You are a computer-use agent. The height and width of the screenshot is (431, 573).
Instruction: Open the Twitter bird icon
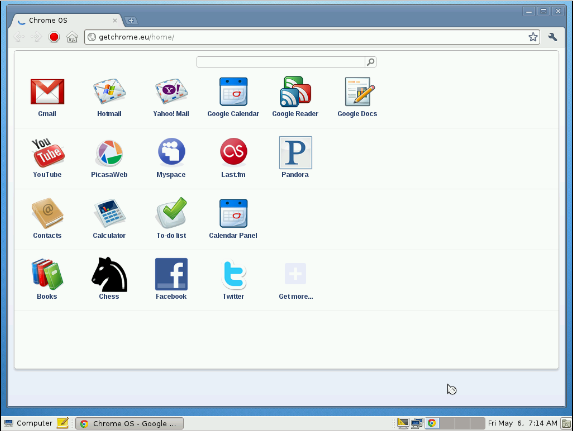tap(234, 275)
